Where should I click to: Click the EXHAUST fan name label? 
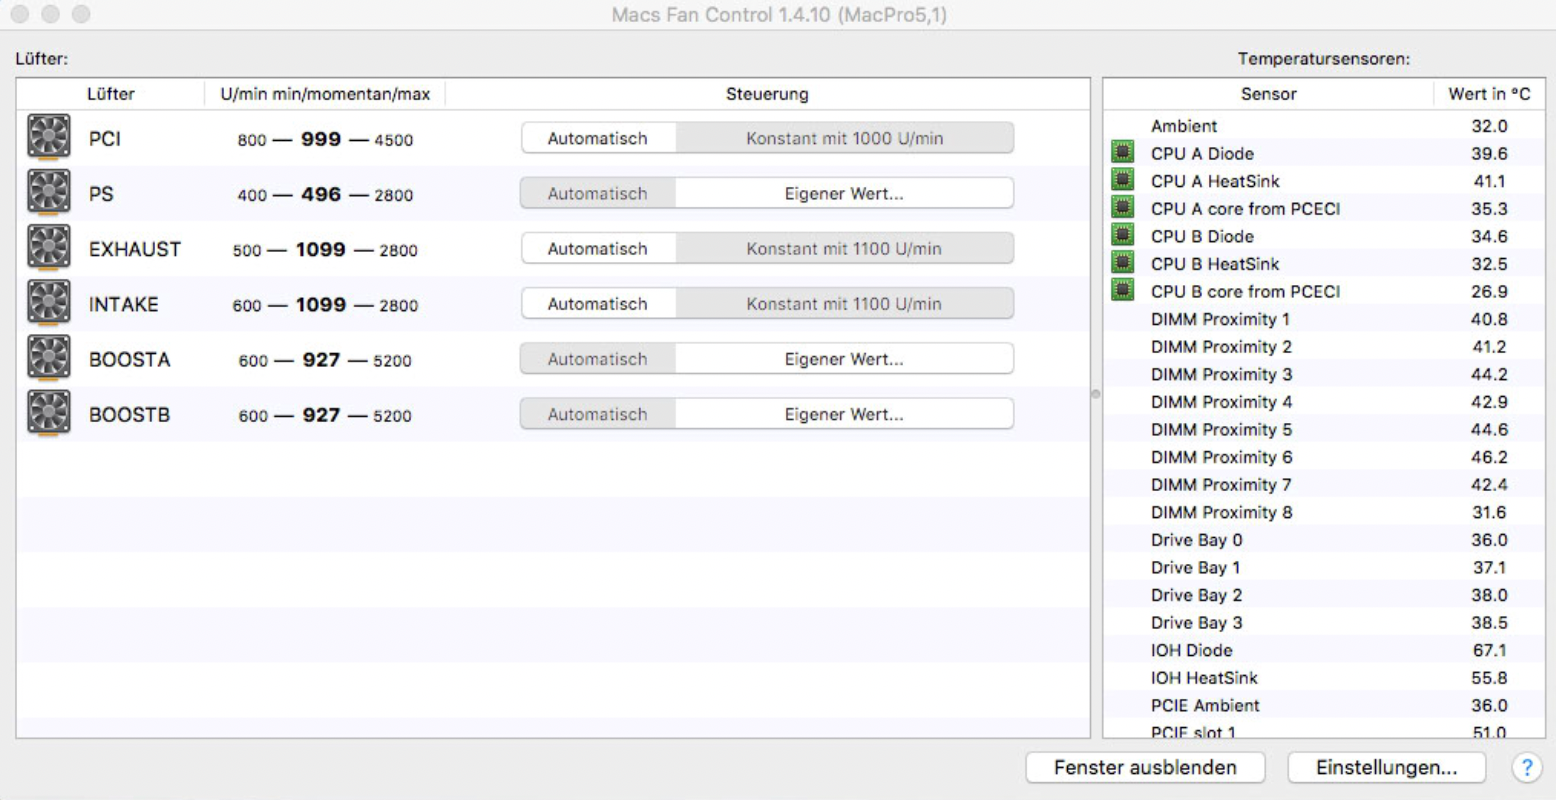[x=135, y=248]
